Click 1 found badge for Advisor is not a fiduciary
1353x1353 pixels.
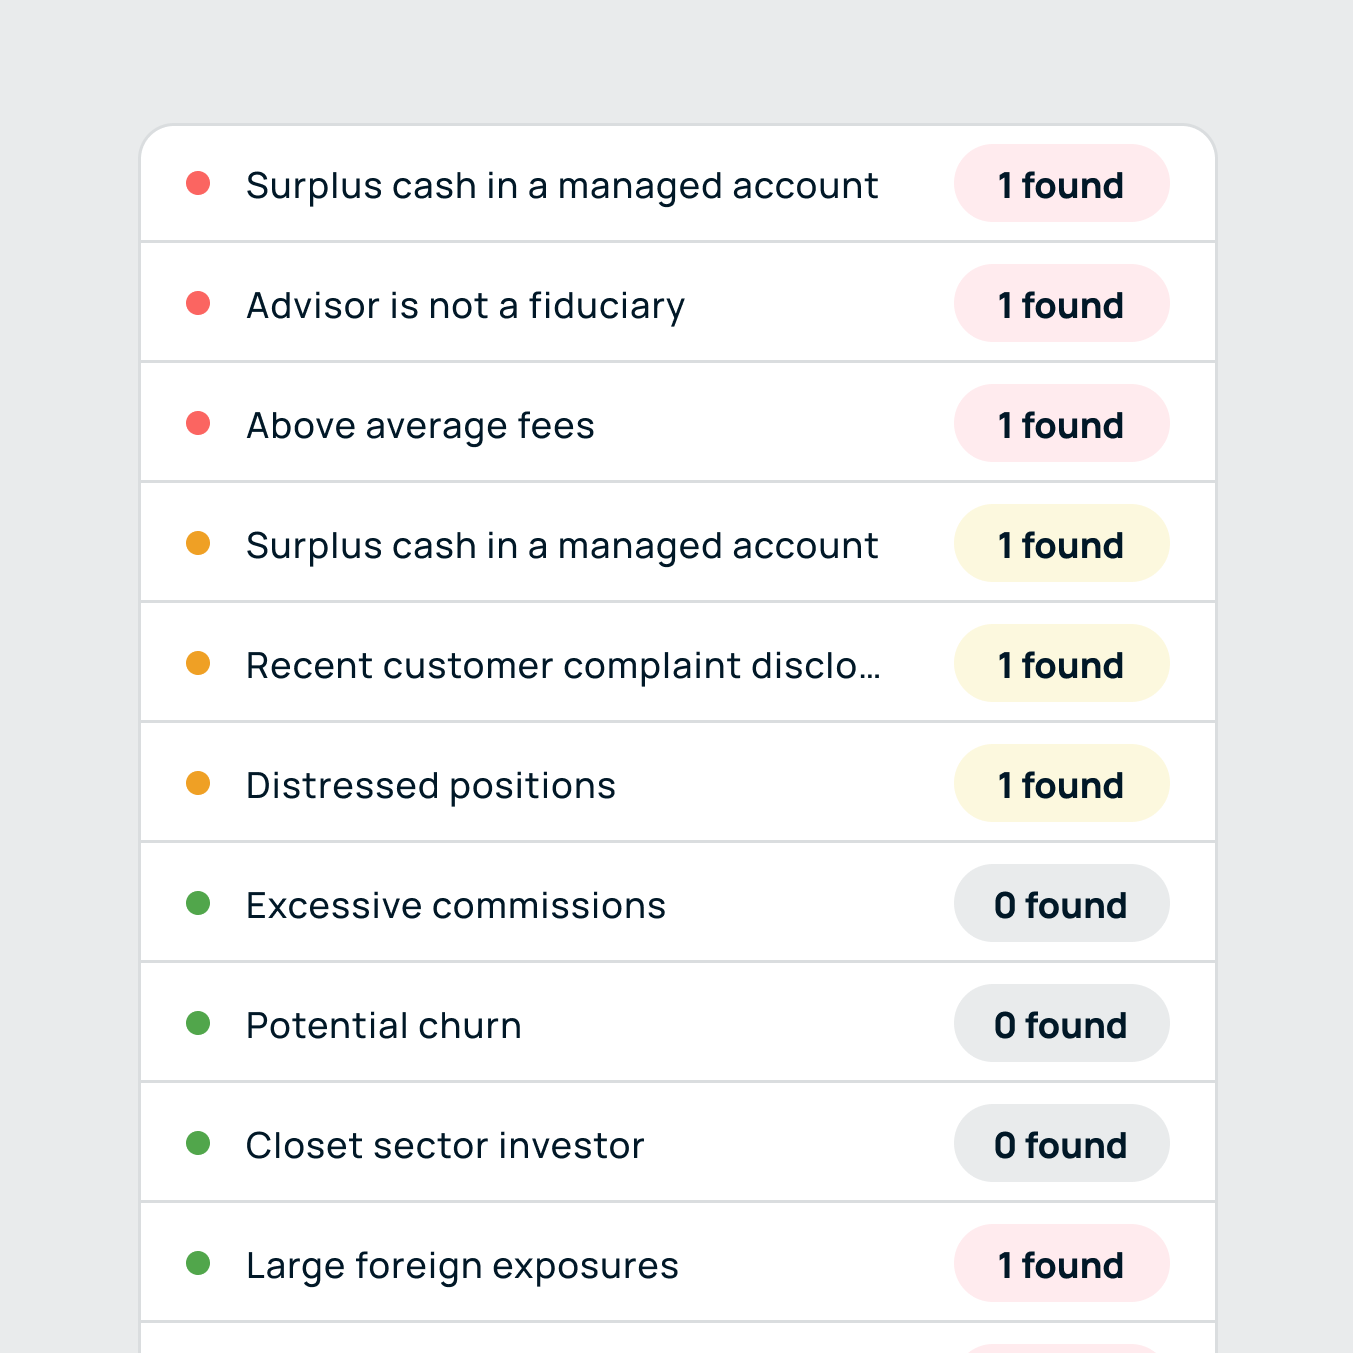coord(1061,304)
